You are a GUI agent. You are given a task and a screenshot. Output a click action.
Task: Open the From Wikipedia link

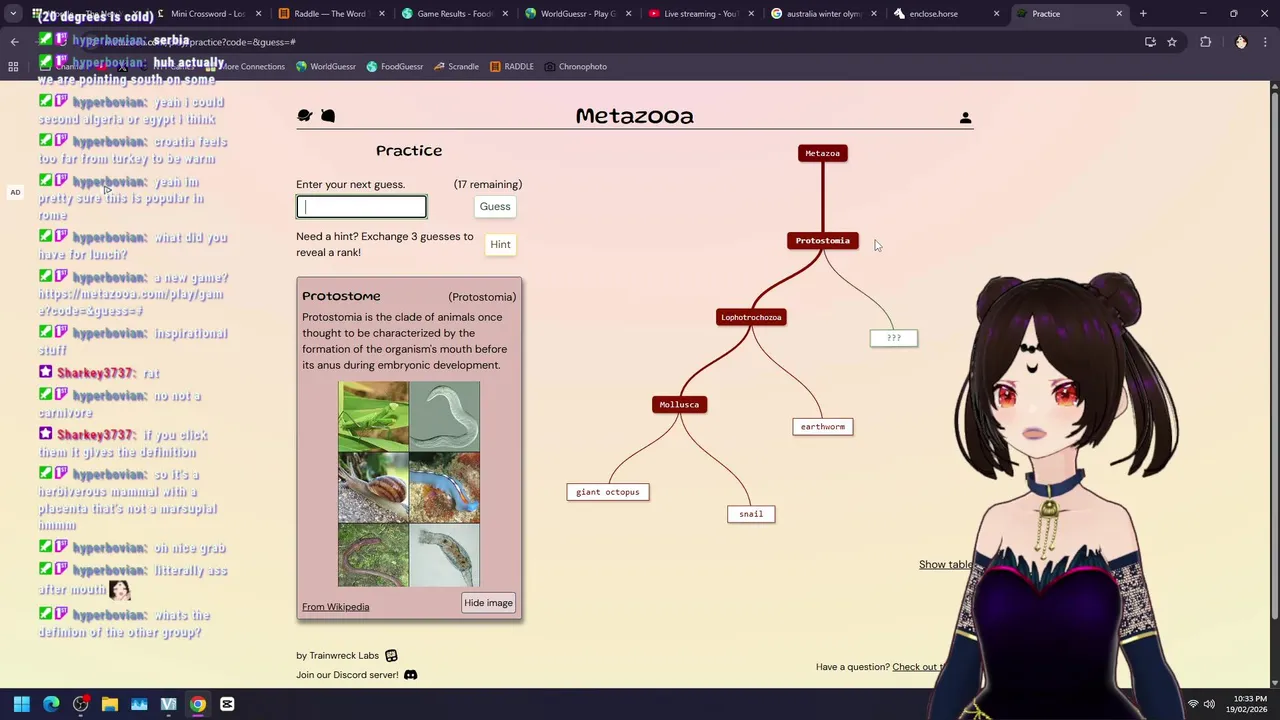pos(335,607)
